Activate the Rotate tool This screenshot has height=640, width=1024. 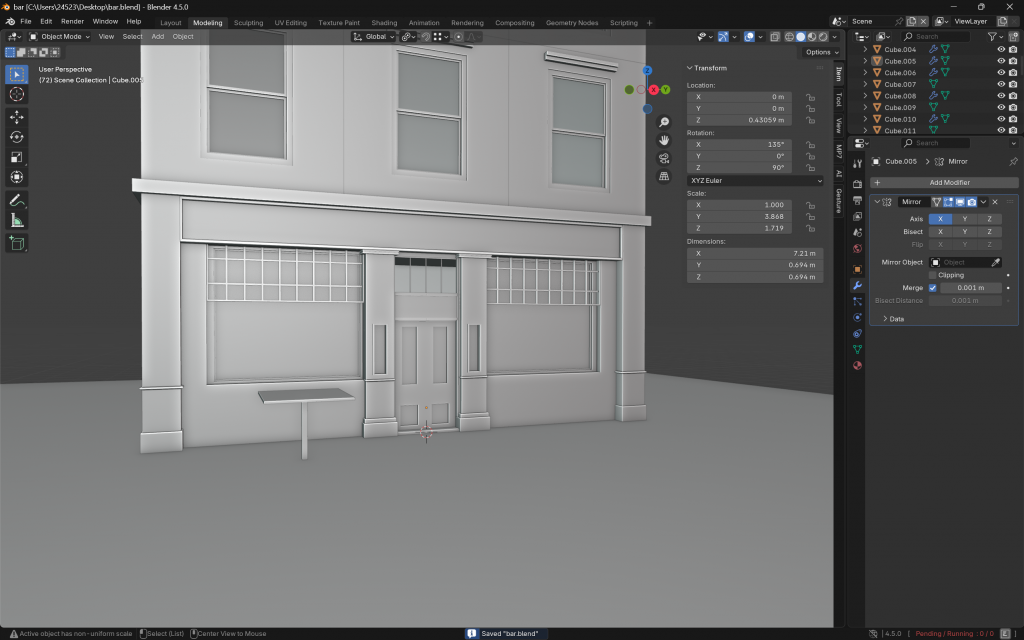(x=17, y=137)
